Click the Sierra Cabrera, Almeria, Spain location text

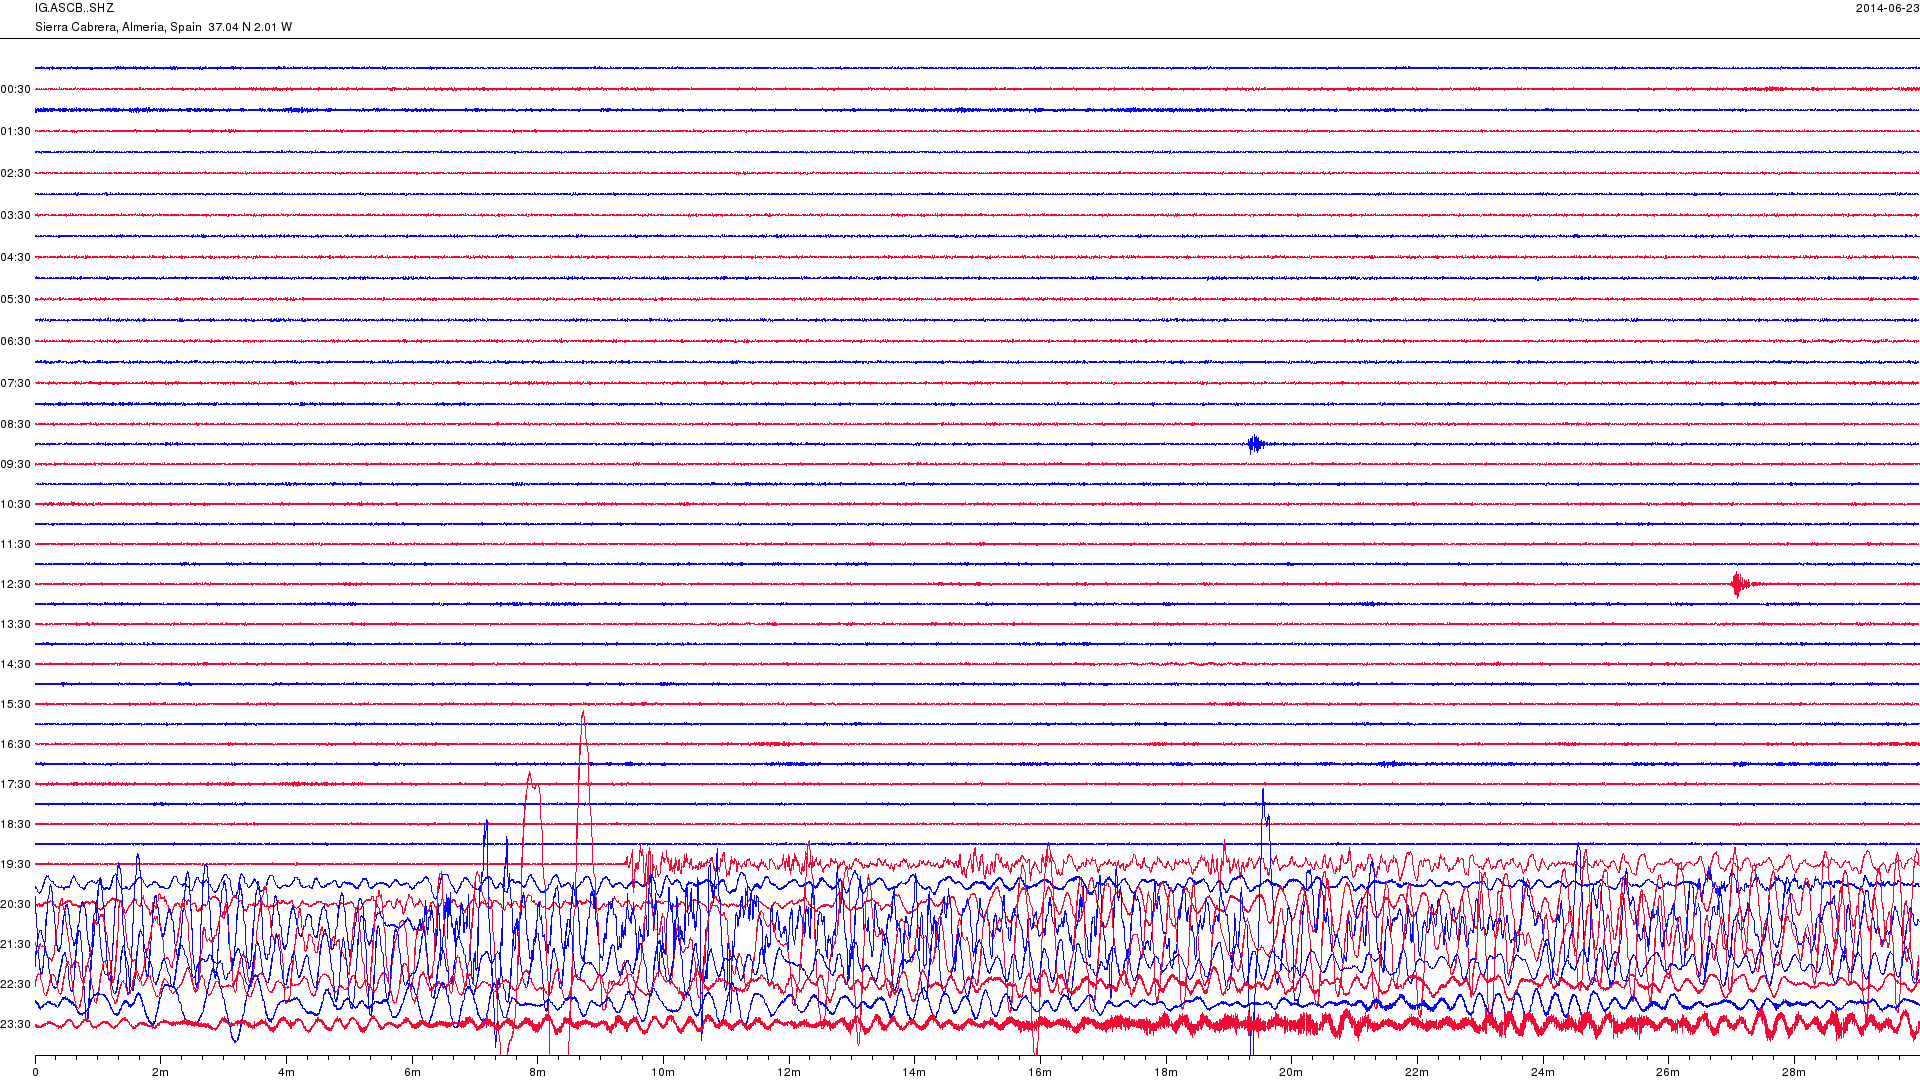pos(118,27)
